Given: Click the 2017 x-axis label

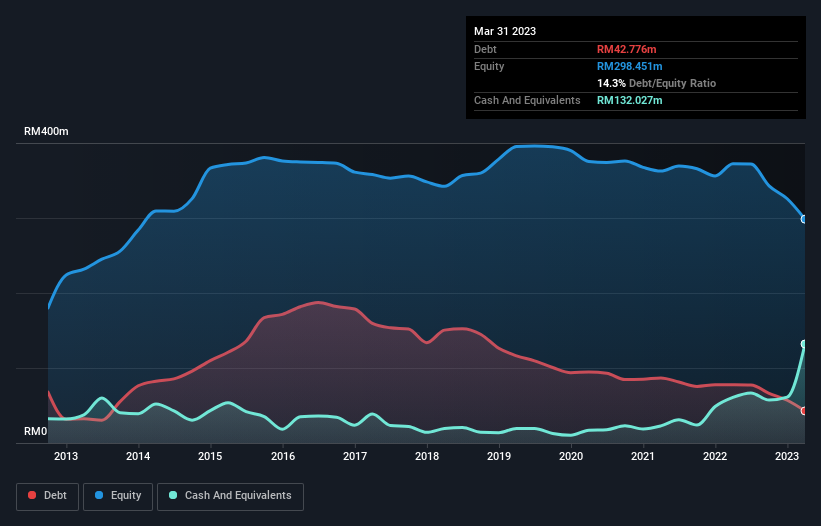Looking at the screenshot, I should (355, 457).
